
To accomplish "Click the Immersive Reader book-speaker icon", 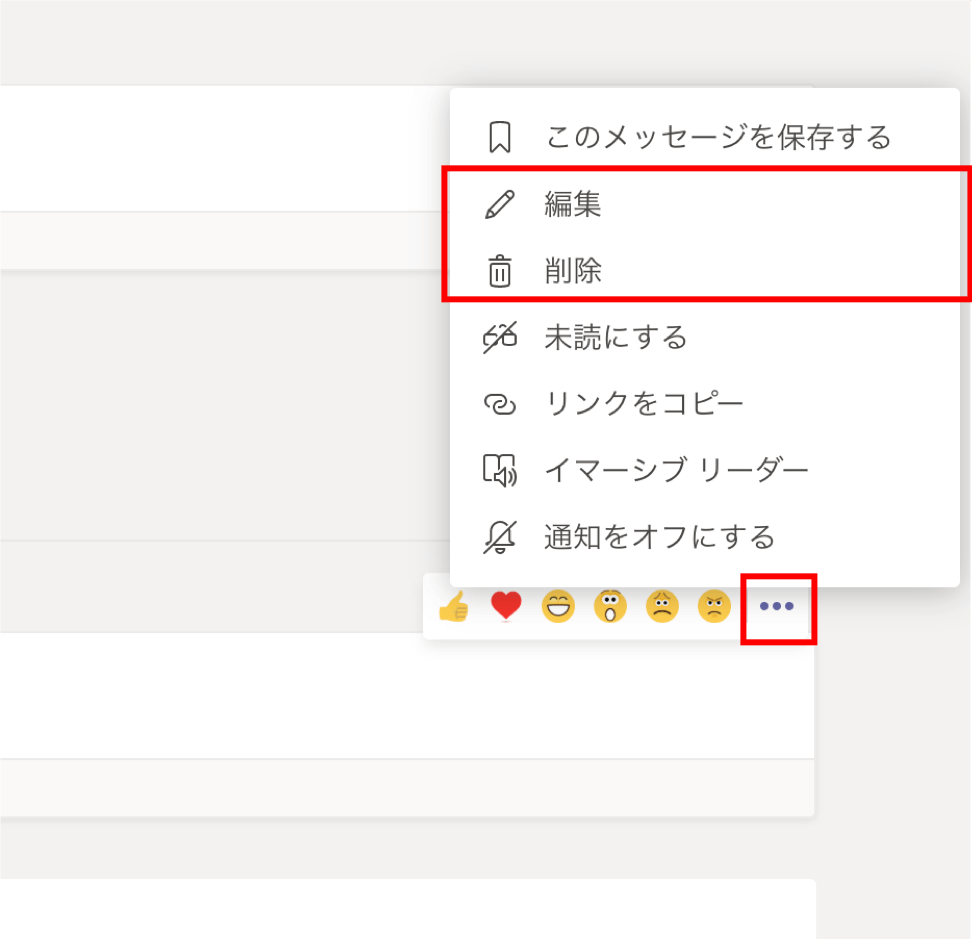I will pos(499,470).
